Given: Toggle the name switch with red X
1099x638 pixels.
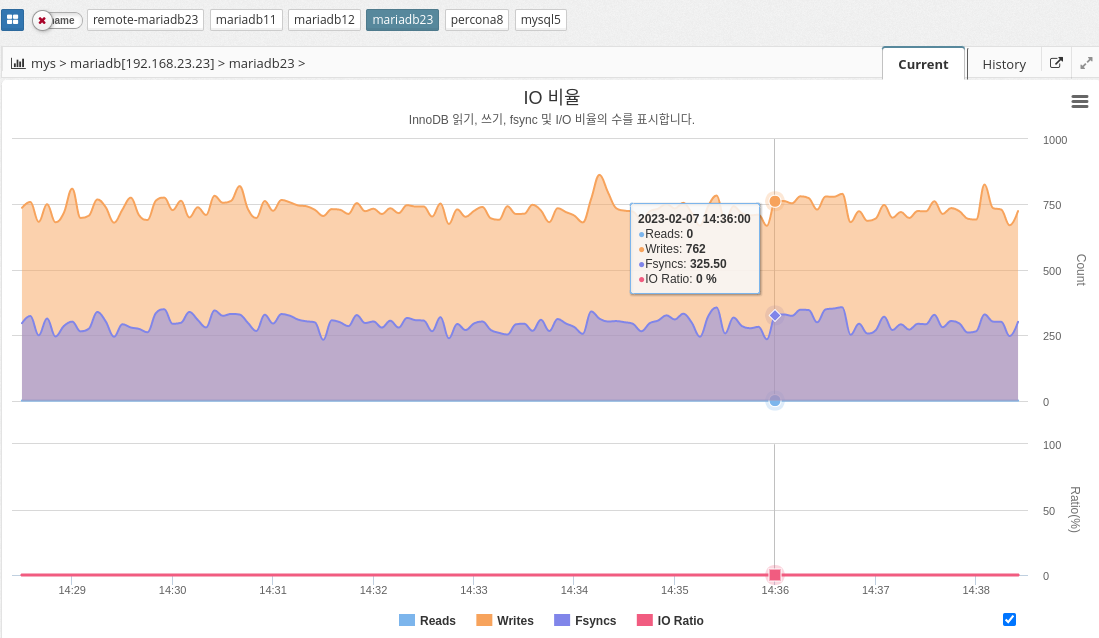Looking at the screenshot, I should 57,20.
